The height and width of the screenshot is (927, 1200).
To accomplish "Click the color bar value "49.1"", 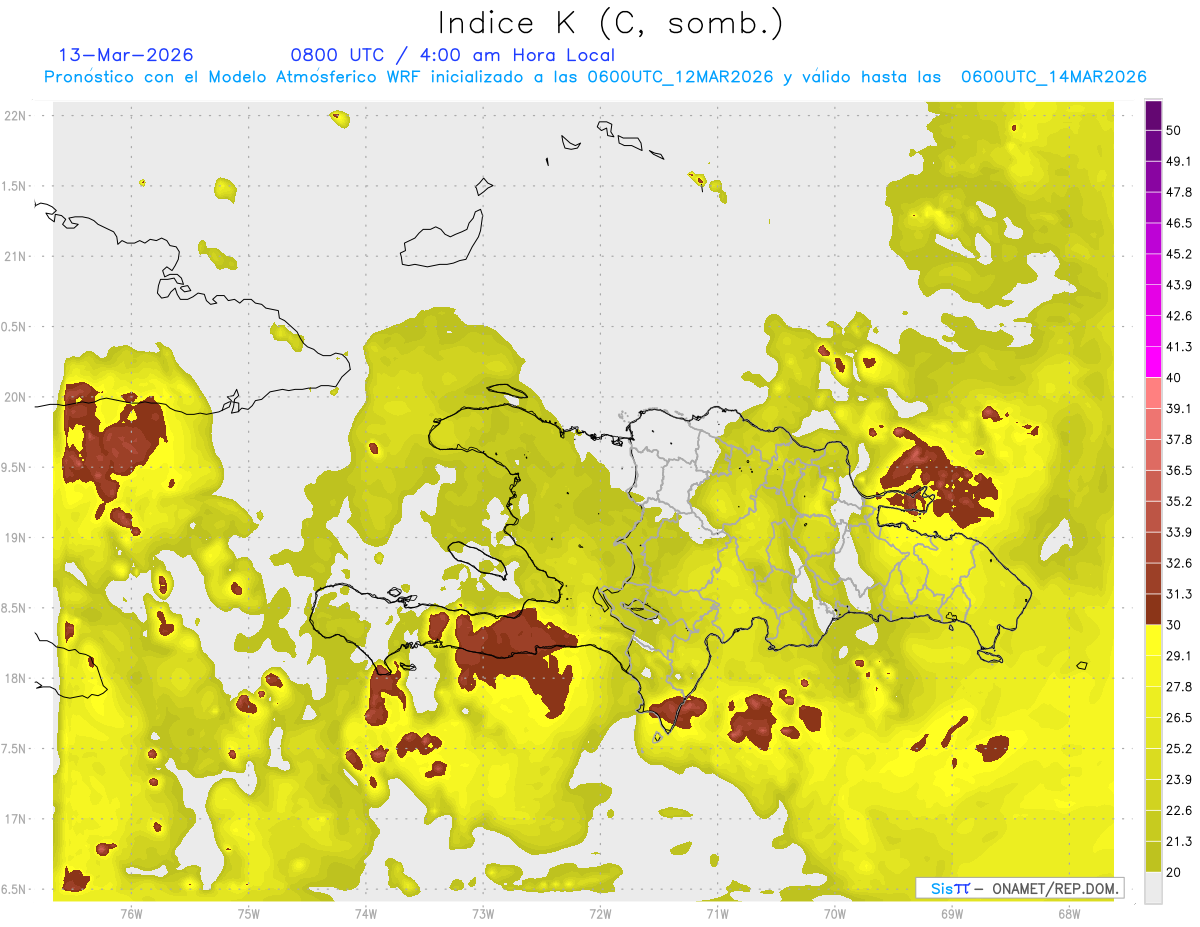I will [1179, 161].
